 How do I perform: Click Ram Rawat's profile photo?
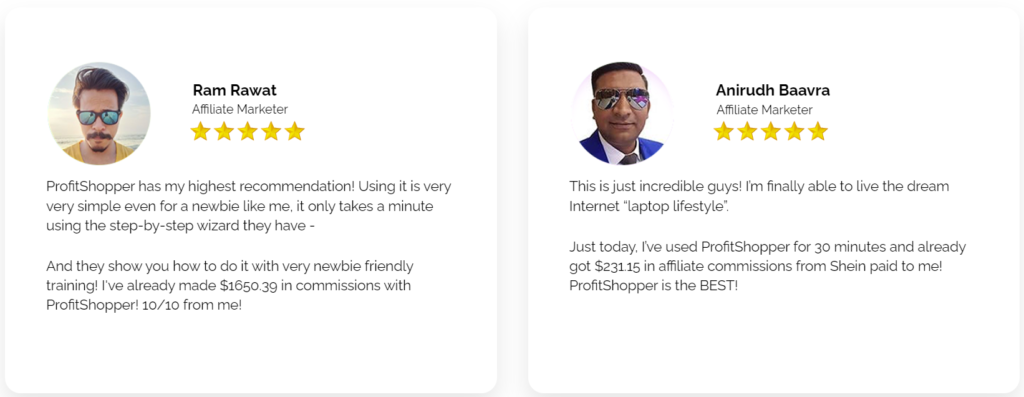click(x=99, y=114)
